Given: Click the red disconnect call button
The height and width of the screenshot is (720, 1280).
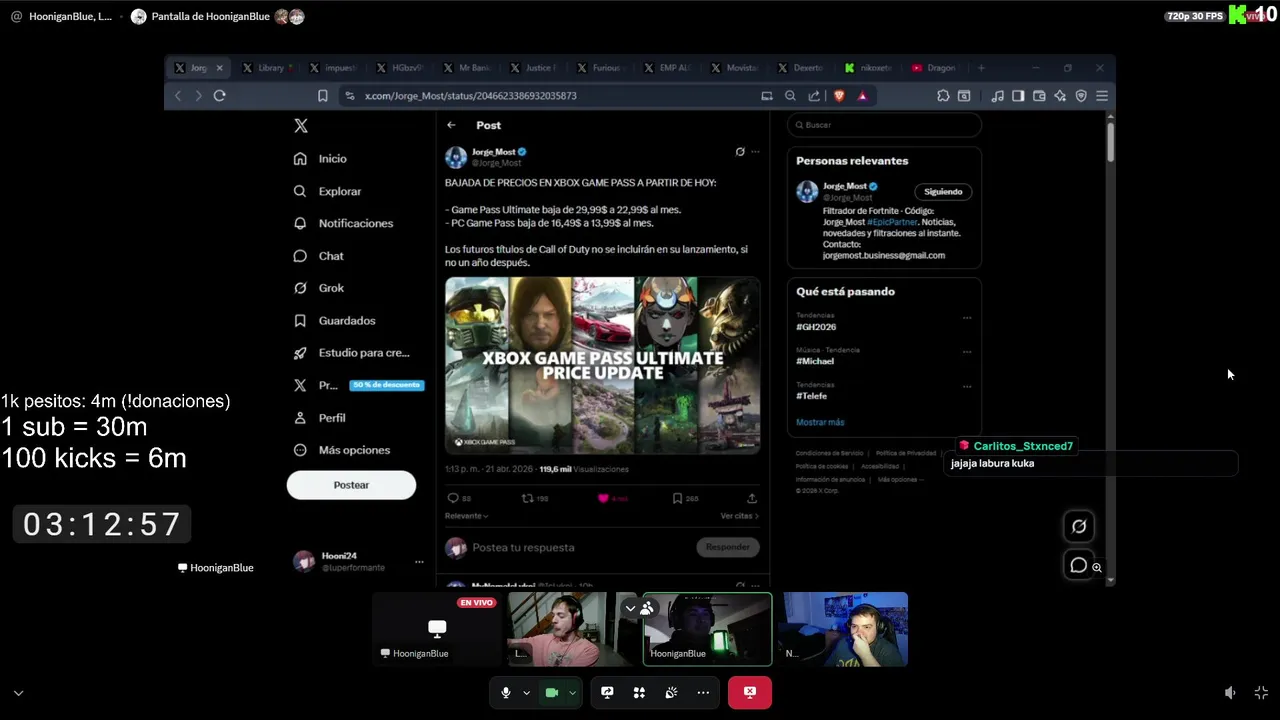Looking at the screenshot, I should 749,692.
